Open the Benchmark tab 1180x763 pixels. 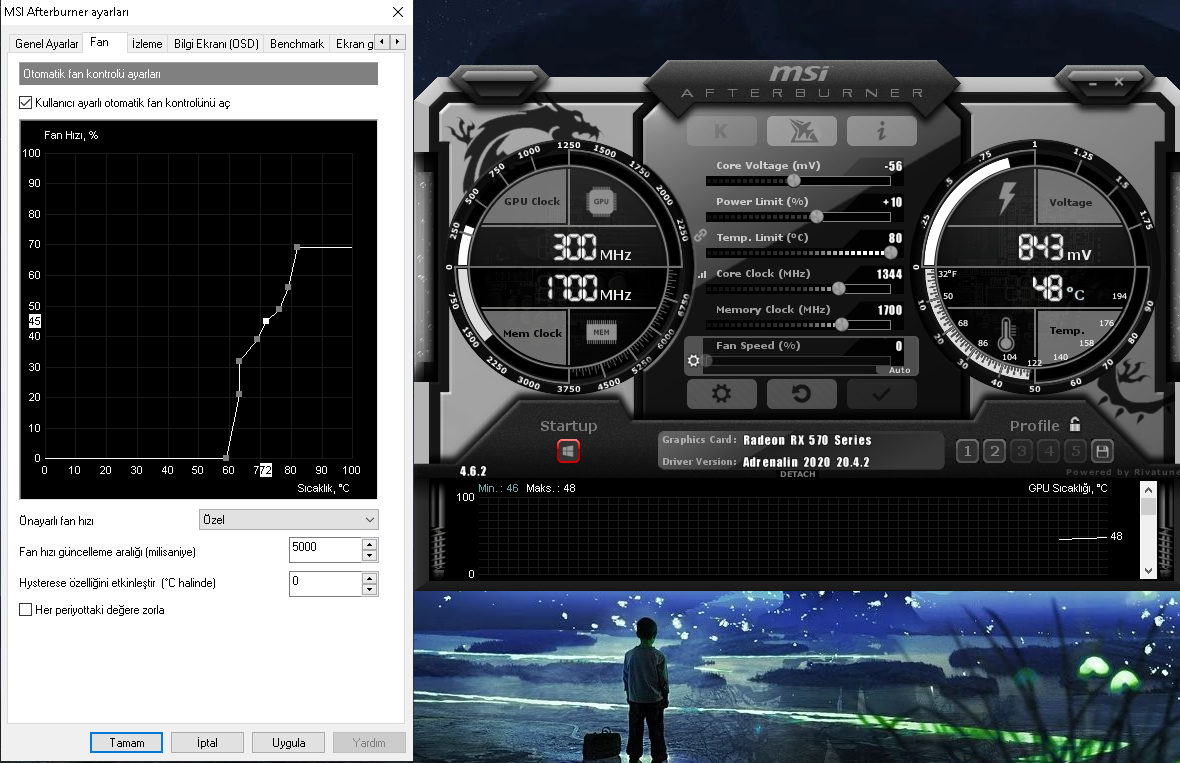(297, 44)
